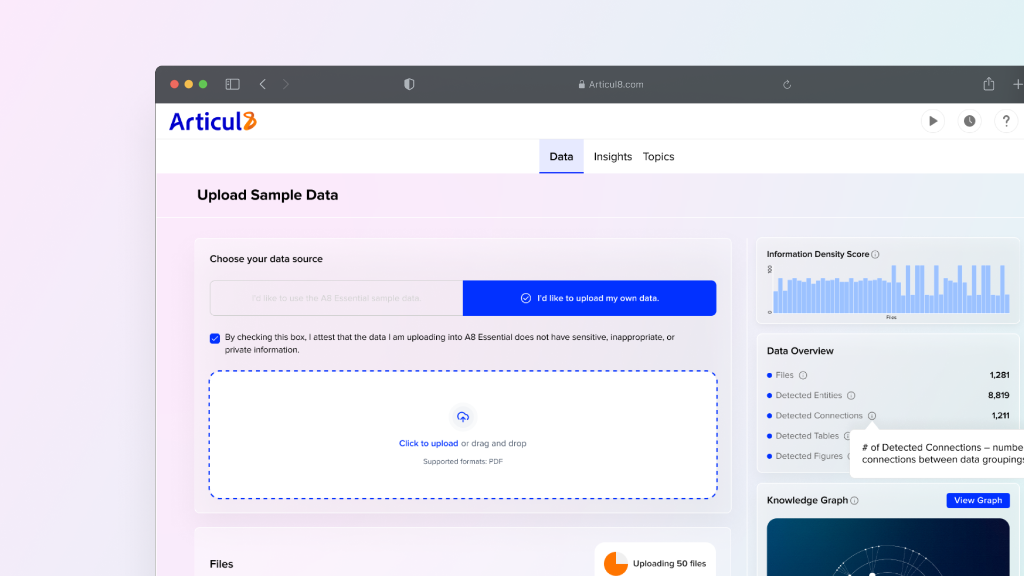The image size is (1024, 576).
Task: Click the View Graph button
Action: pos(978,500)
